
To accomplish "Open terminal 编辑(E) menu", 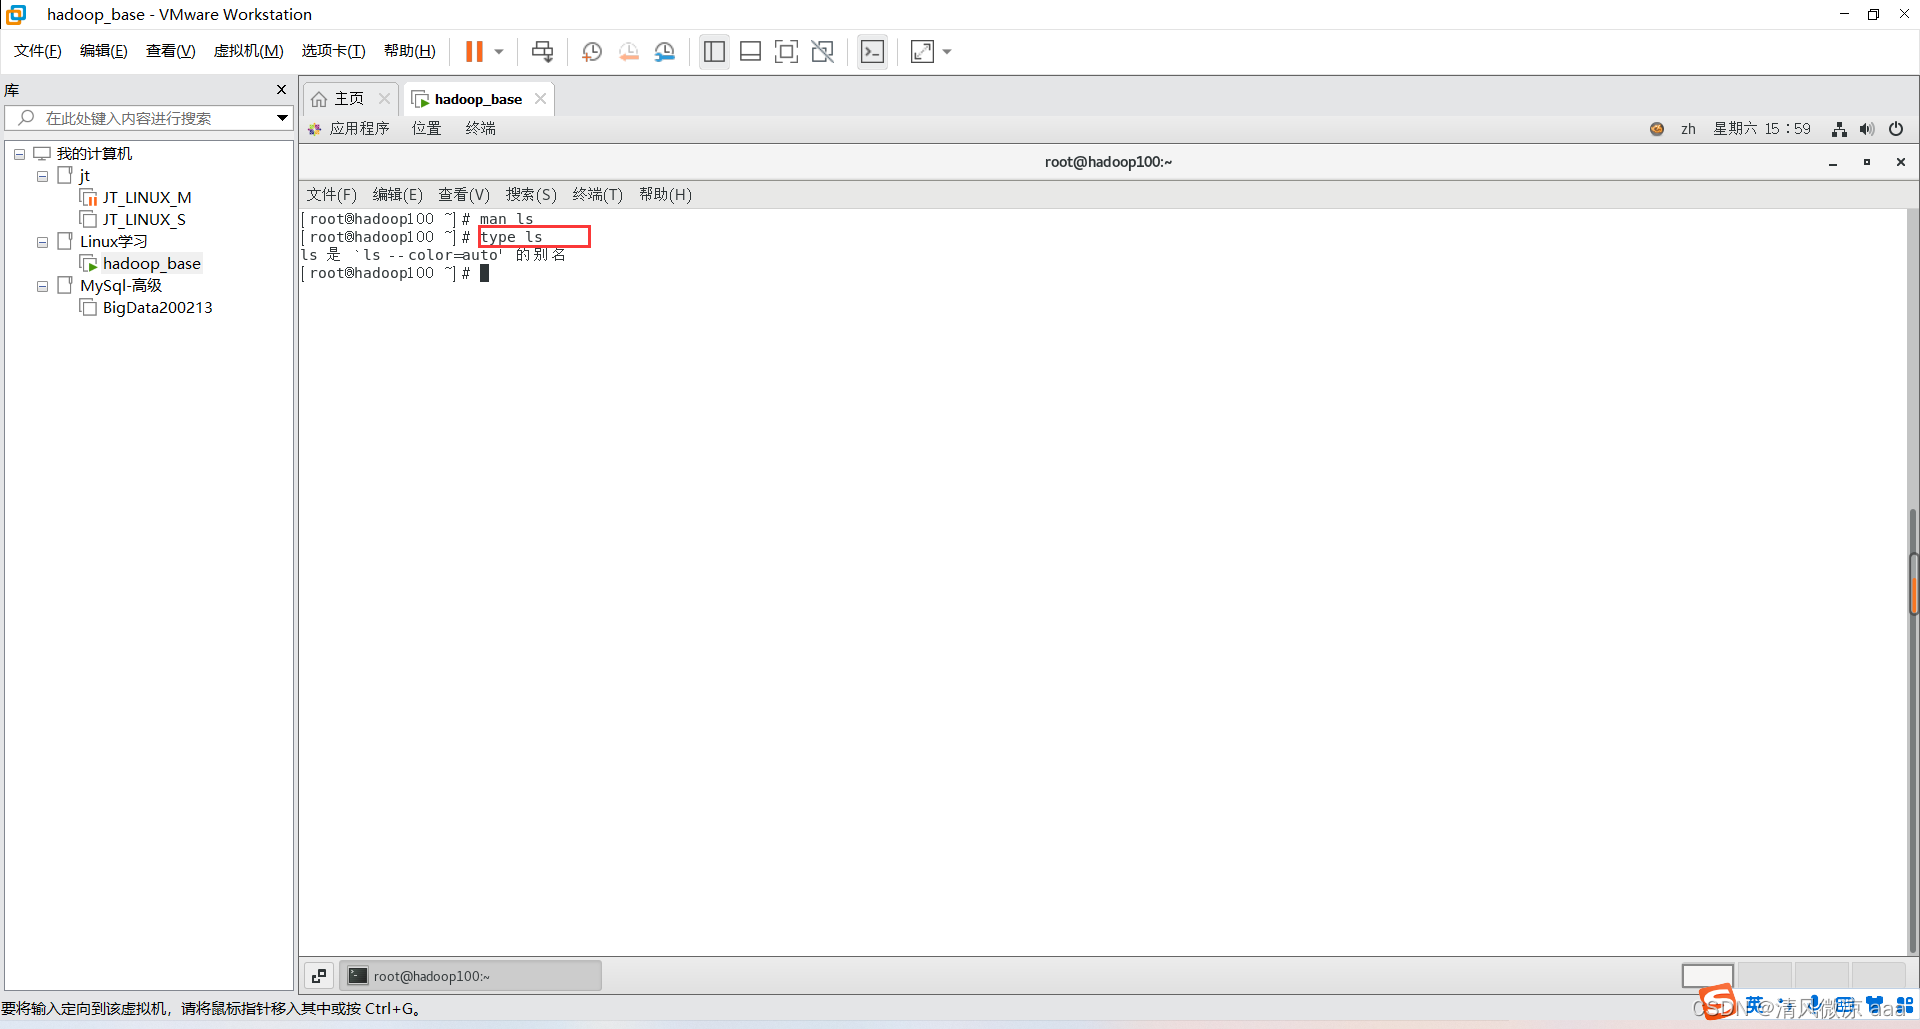I will (398, 195).
